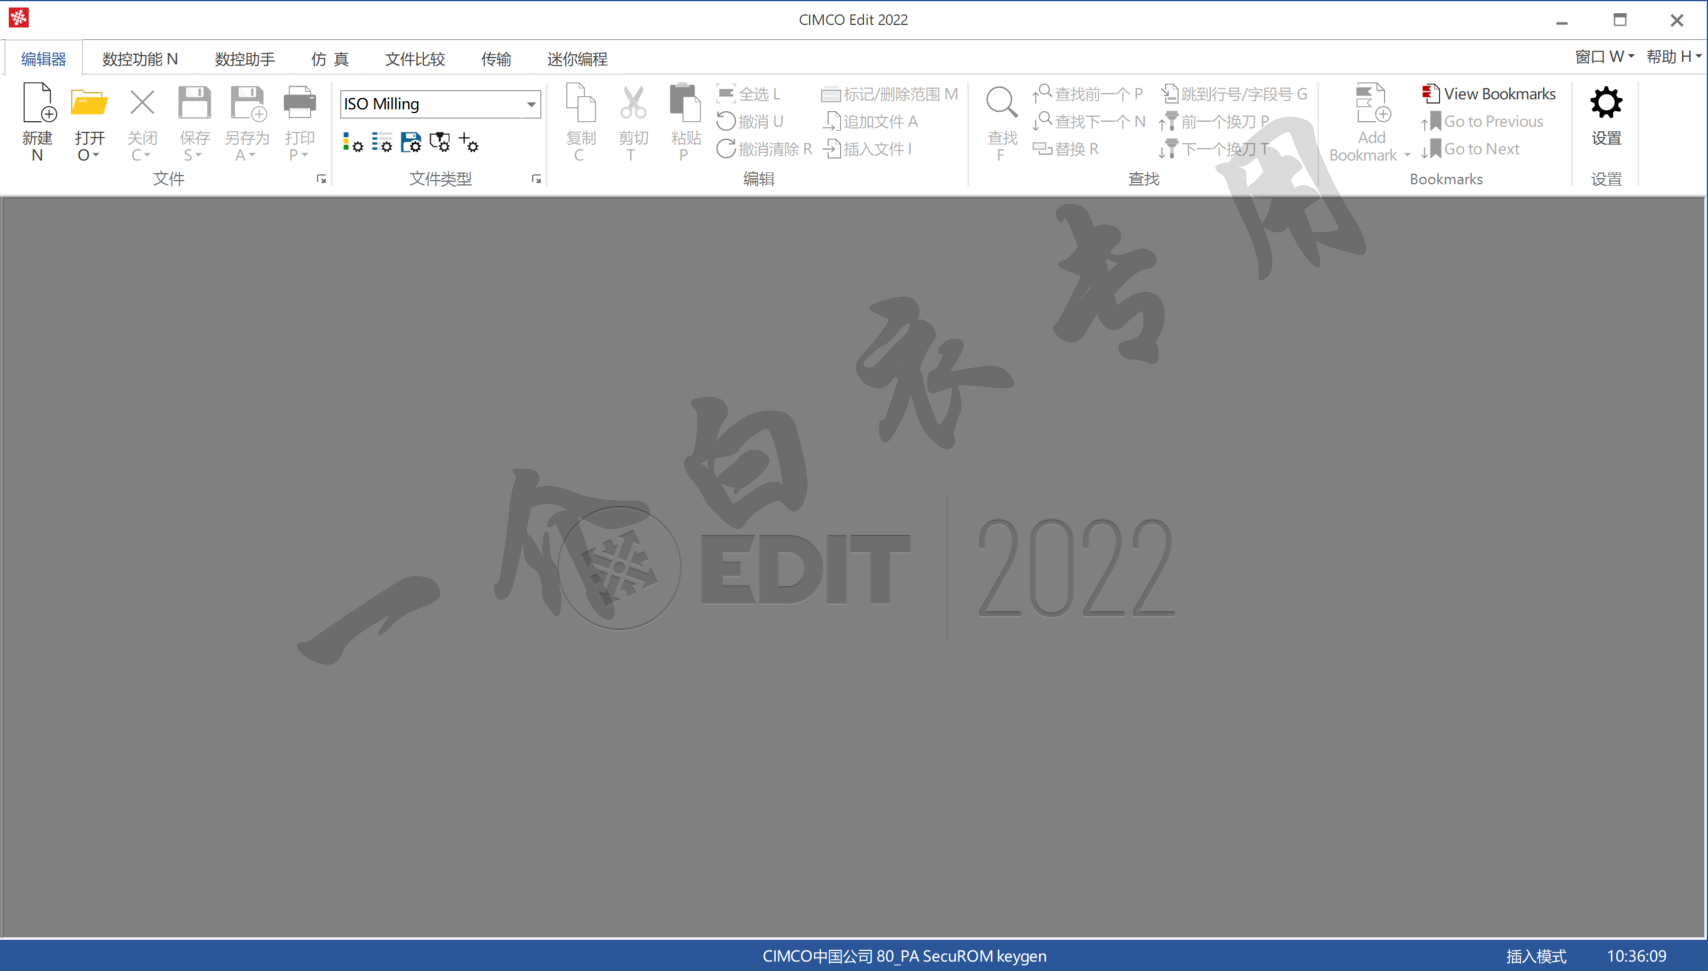Click the 查找 magnifier icon
Image resolution: width=1708 pixels, height=971 pixels.
point(1001,103)
